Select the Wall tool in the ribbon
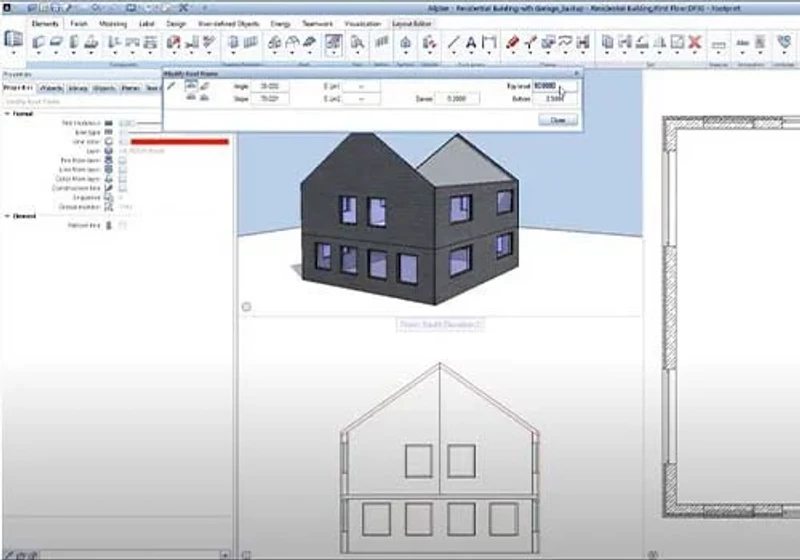 [38, 41]
